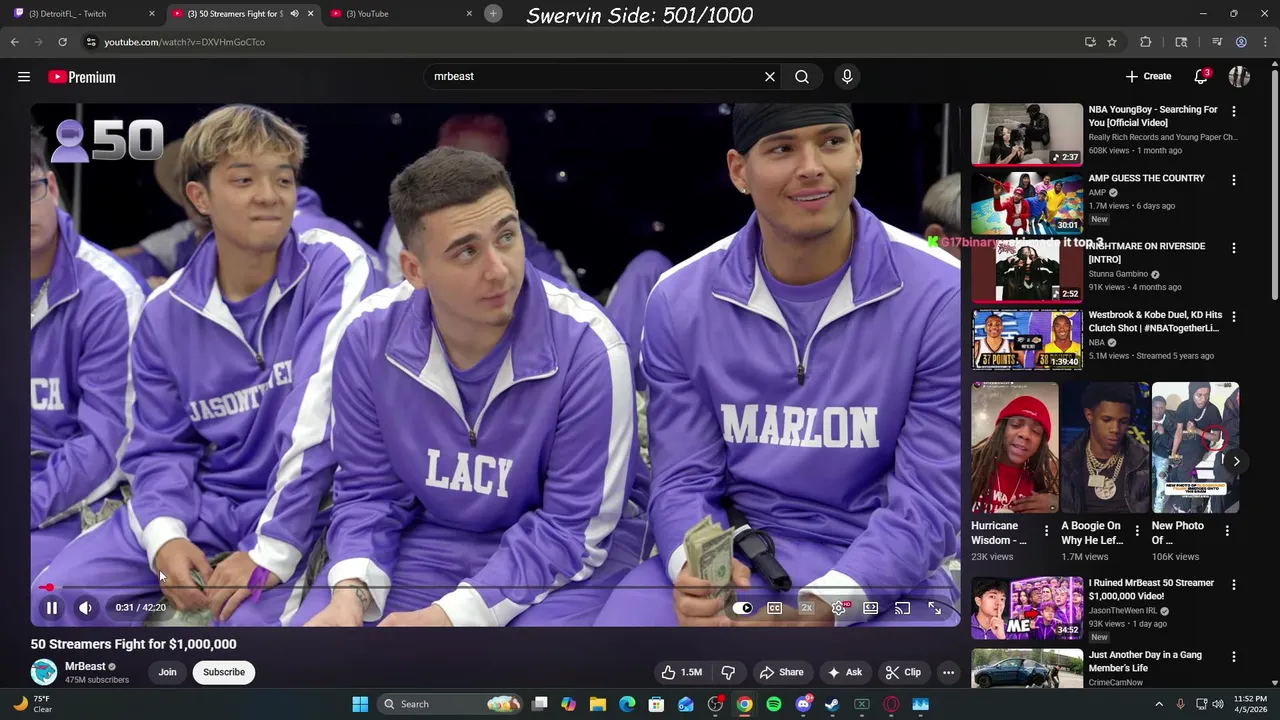
Task: Open the Create menu
Action: pyautogui.click(x=1148, y=76)
